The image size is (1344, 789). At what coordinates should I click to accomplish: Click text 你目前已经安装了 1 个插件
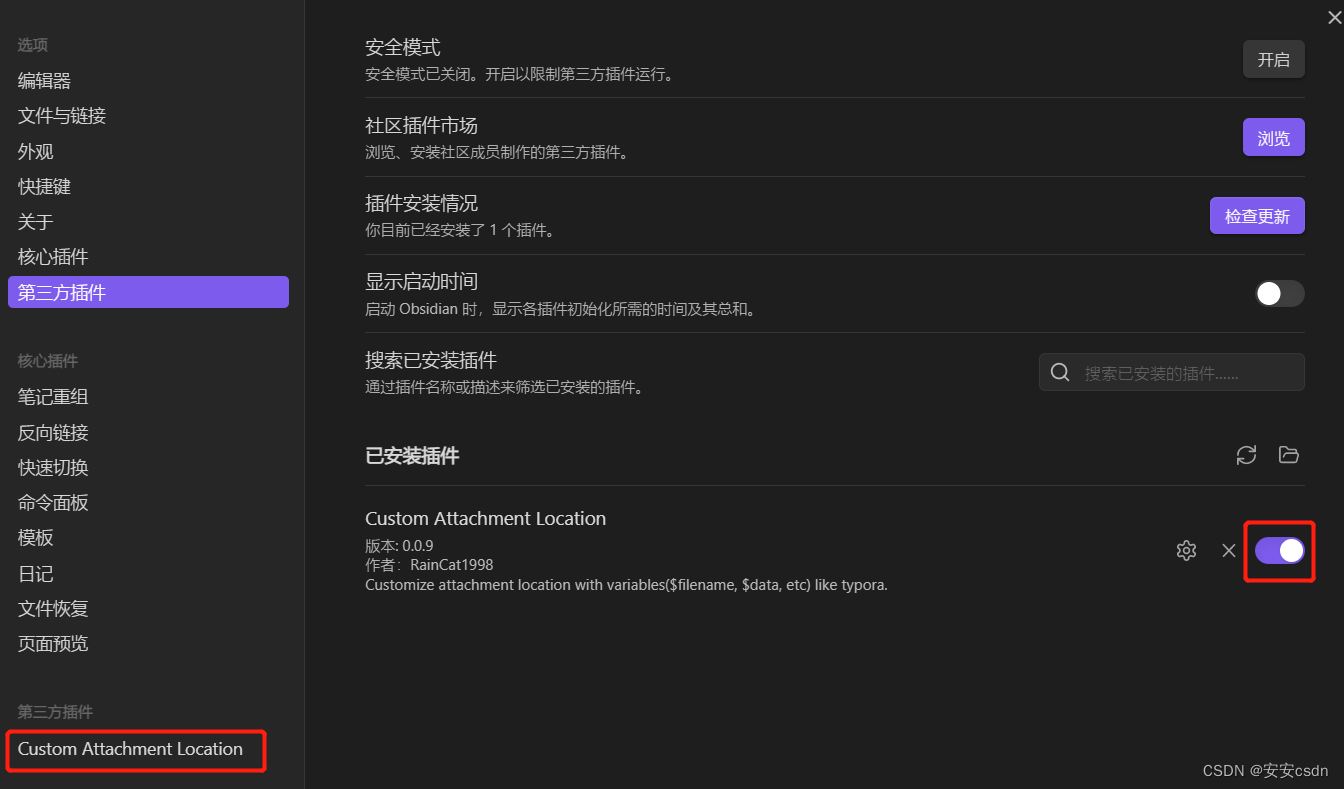coord(460,231)
